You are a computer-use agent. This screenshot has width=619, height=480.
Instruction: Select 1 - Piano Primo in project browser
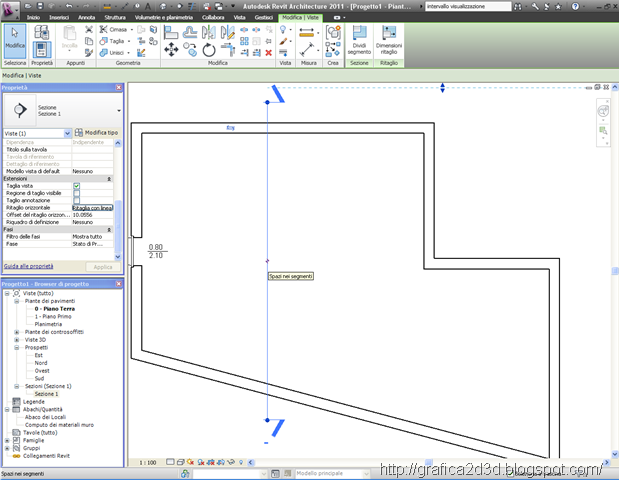(53, 317)
